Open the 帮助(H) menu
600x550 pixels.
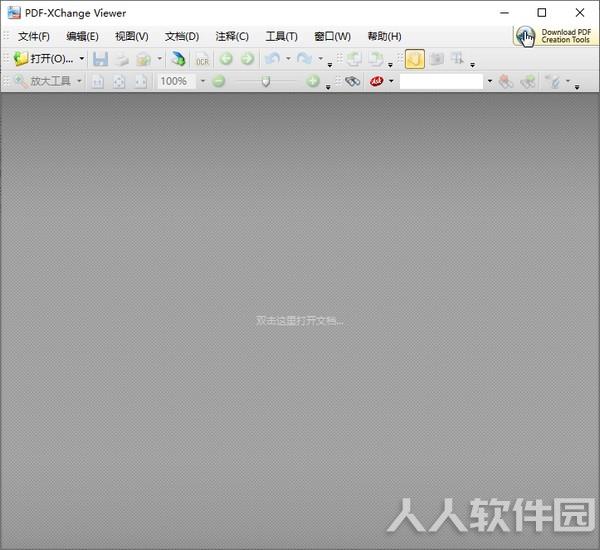[384, 37]
